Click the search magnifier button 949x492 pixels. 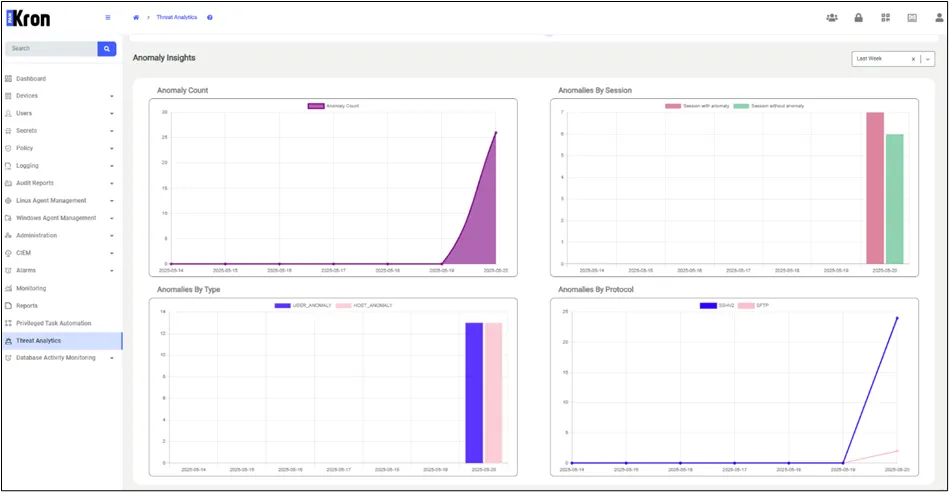coord(107,49)
